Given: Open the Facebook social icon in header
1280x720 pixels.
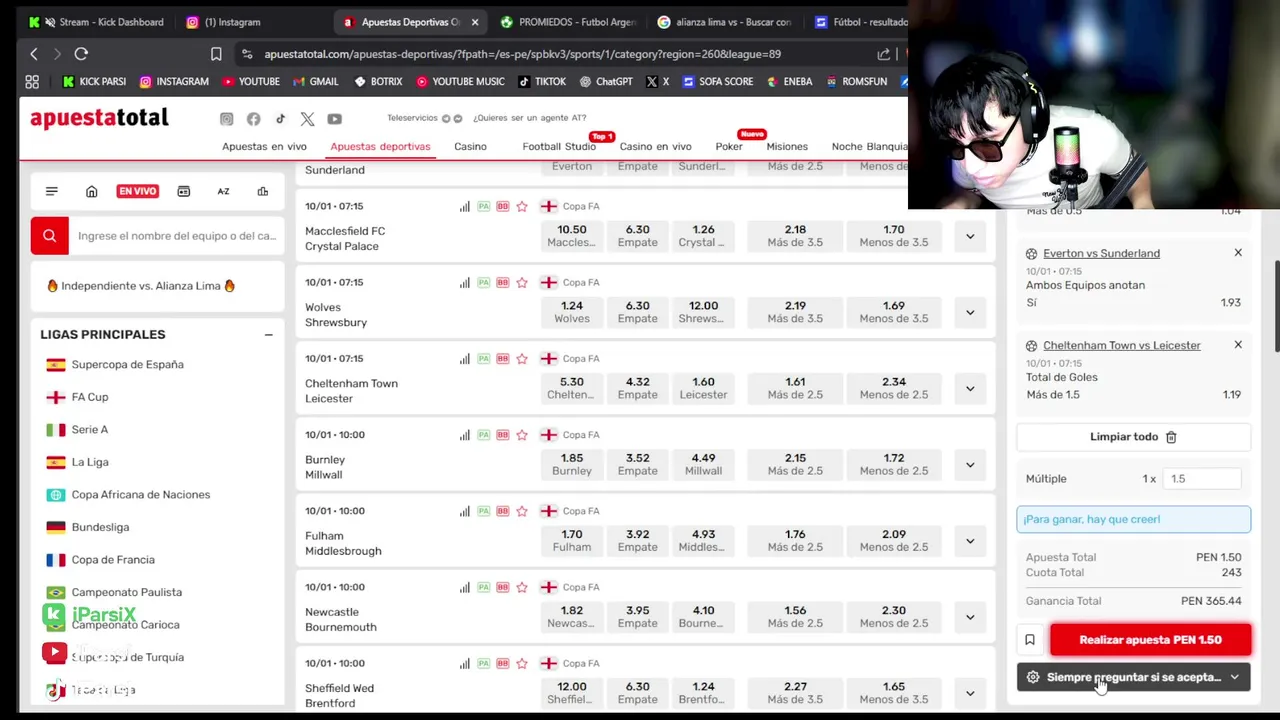Looking at the screenshot, I should tap(254, 119).
